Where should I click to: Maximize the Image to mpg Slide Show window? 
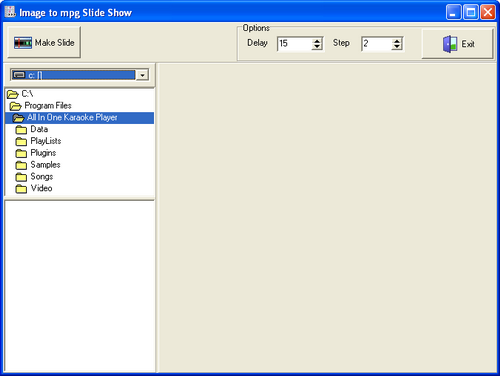(471, 13)
